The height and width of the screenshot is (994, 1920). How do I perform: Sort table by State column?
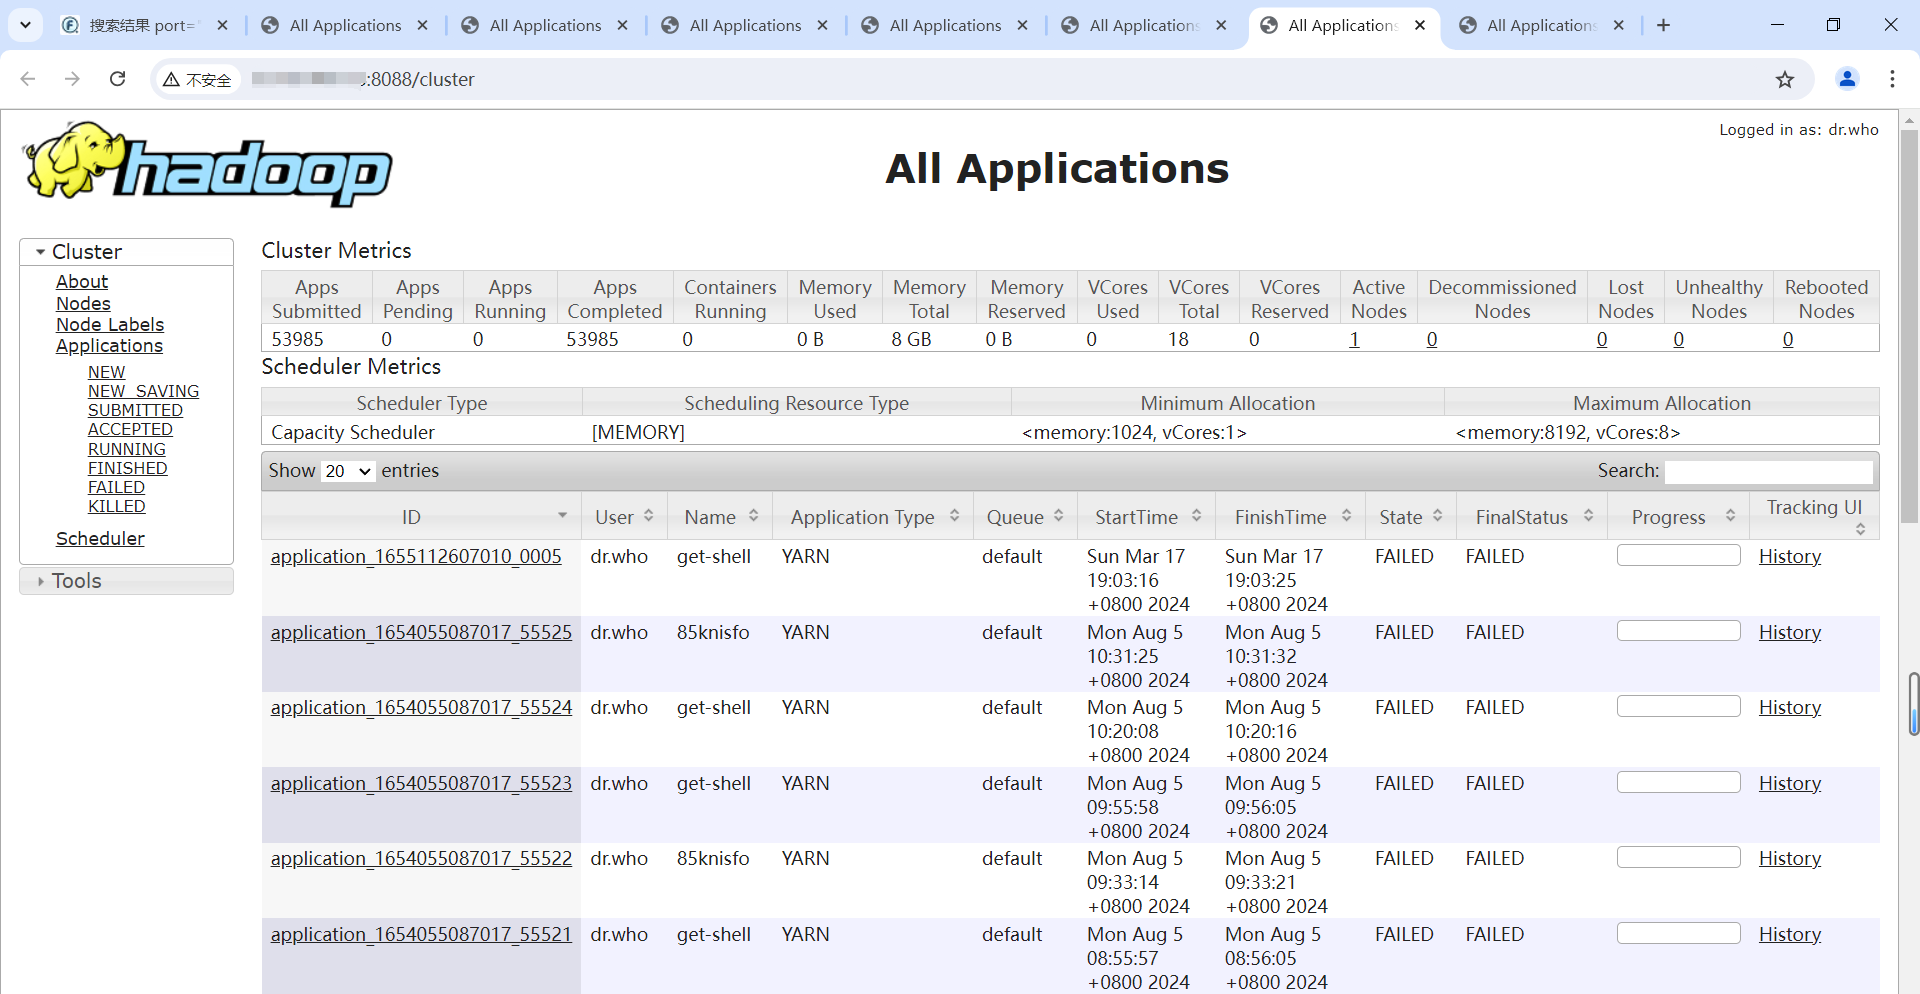pos(1411,517)
